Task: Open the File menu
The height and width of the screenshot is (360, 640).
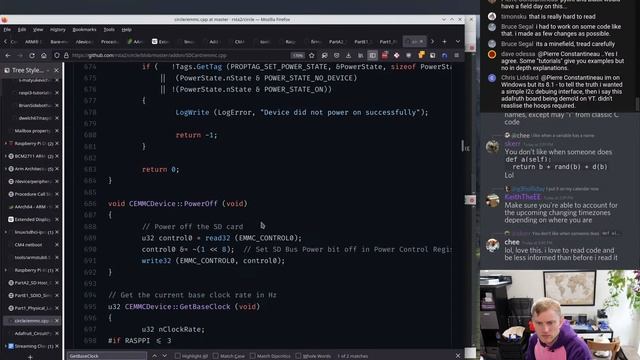Action: [x=7, y=29]
